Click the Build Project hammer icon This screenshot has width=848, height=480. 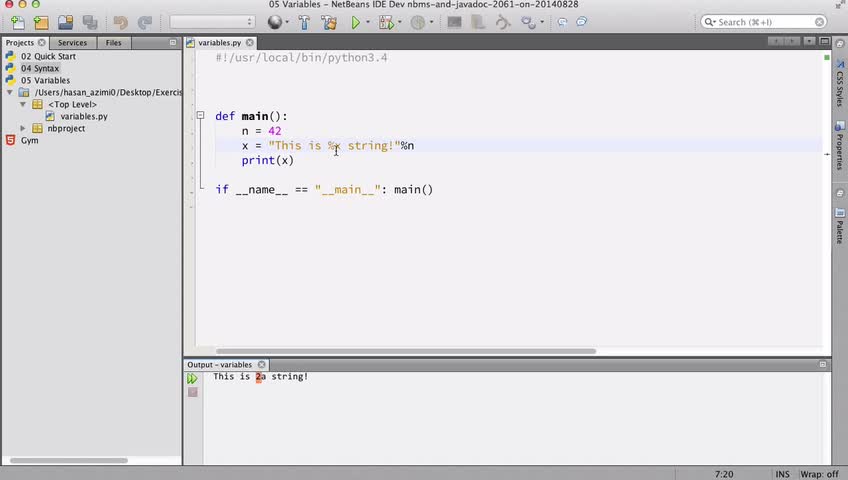(304, 22)
